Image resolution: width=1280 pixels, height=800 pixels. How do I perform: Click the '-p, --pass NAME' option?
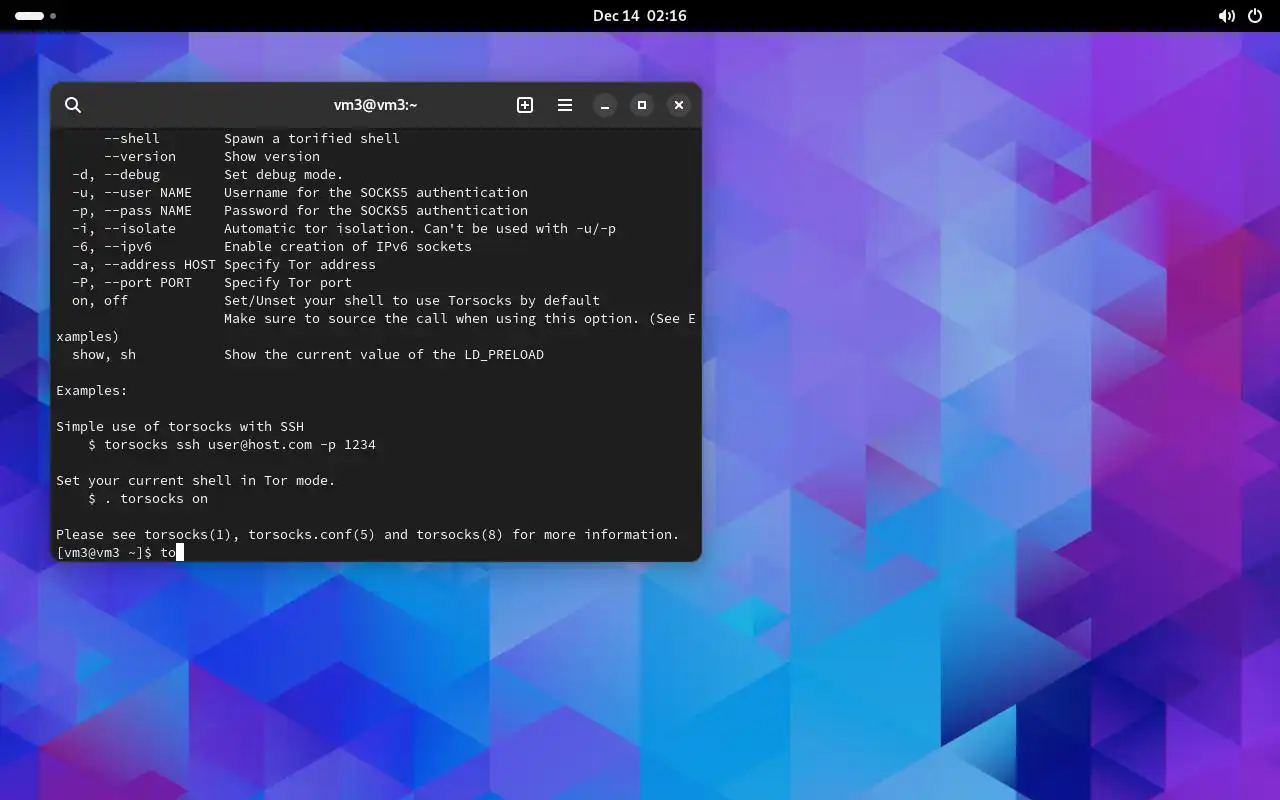132,210
